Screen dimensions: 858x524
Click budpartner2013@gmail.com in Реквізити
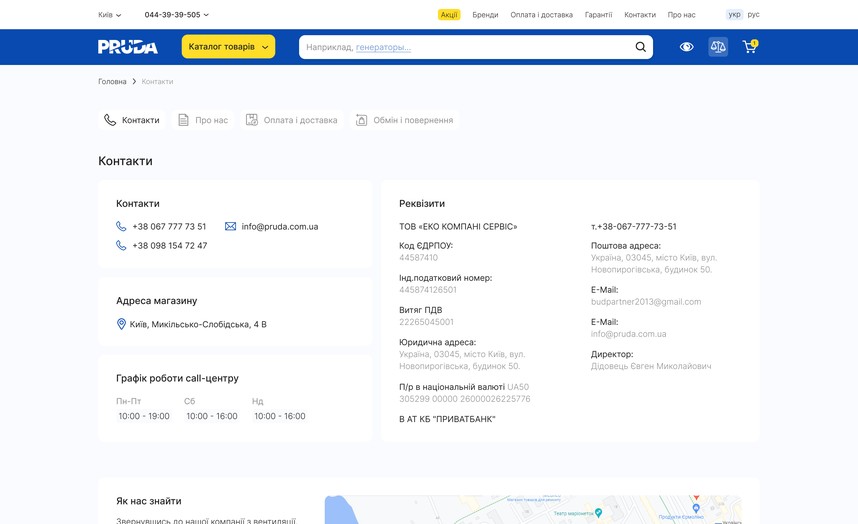tap(646, 301)
